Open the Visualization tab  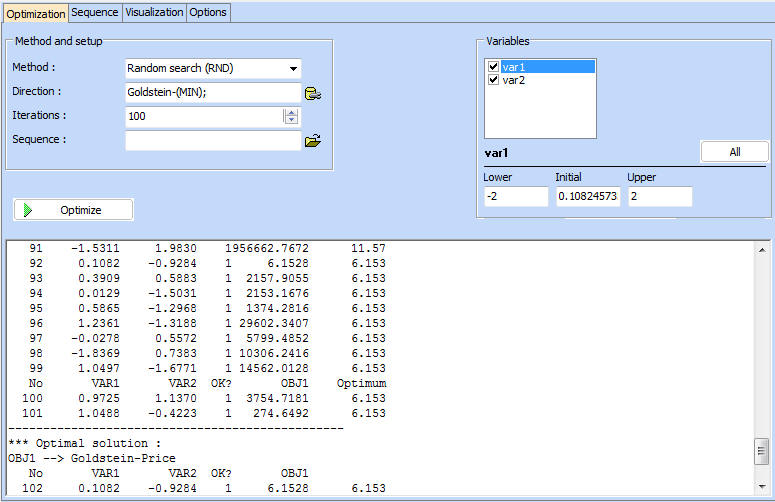[x=154, y=12]
